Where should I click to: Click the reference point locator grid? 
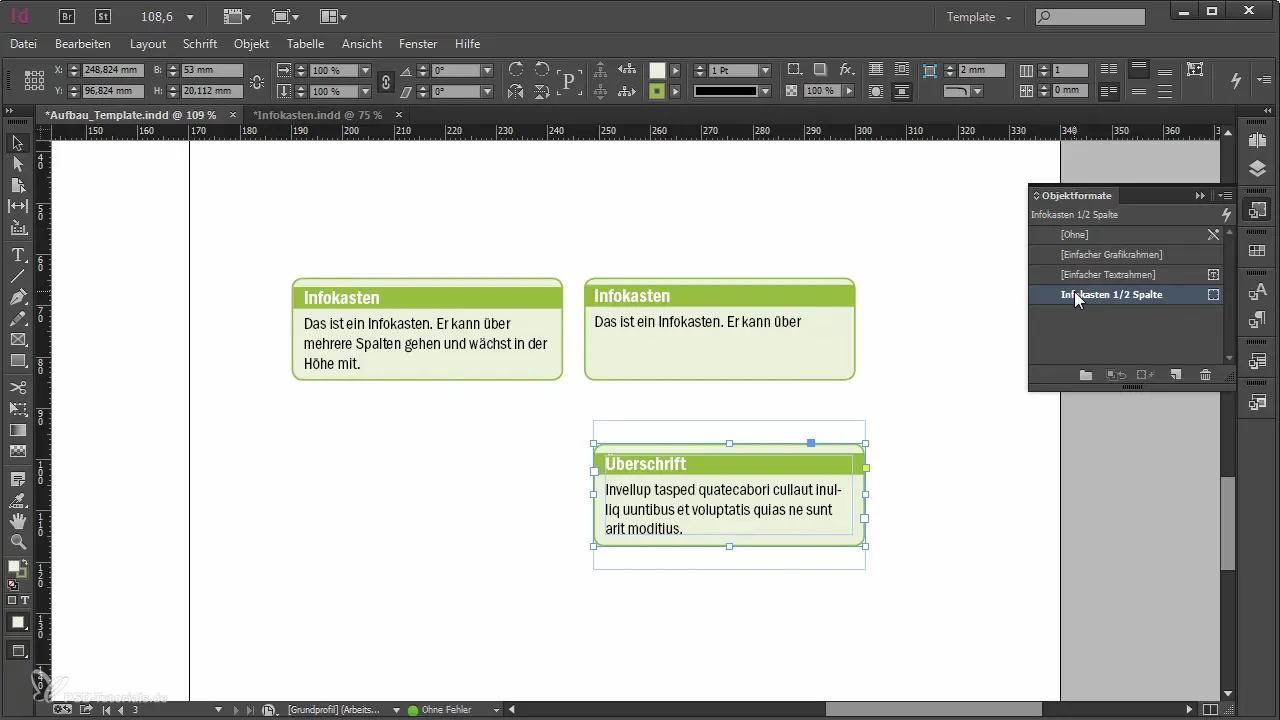(x=34, y=80)
